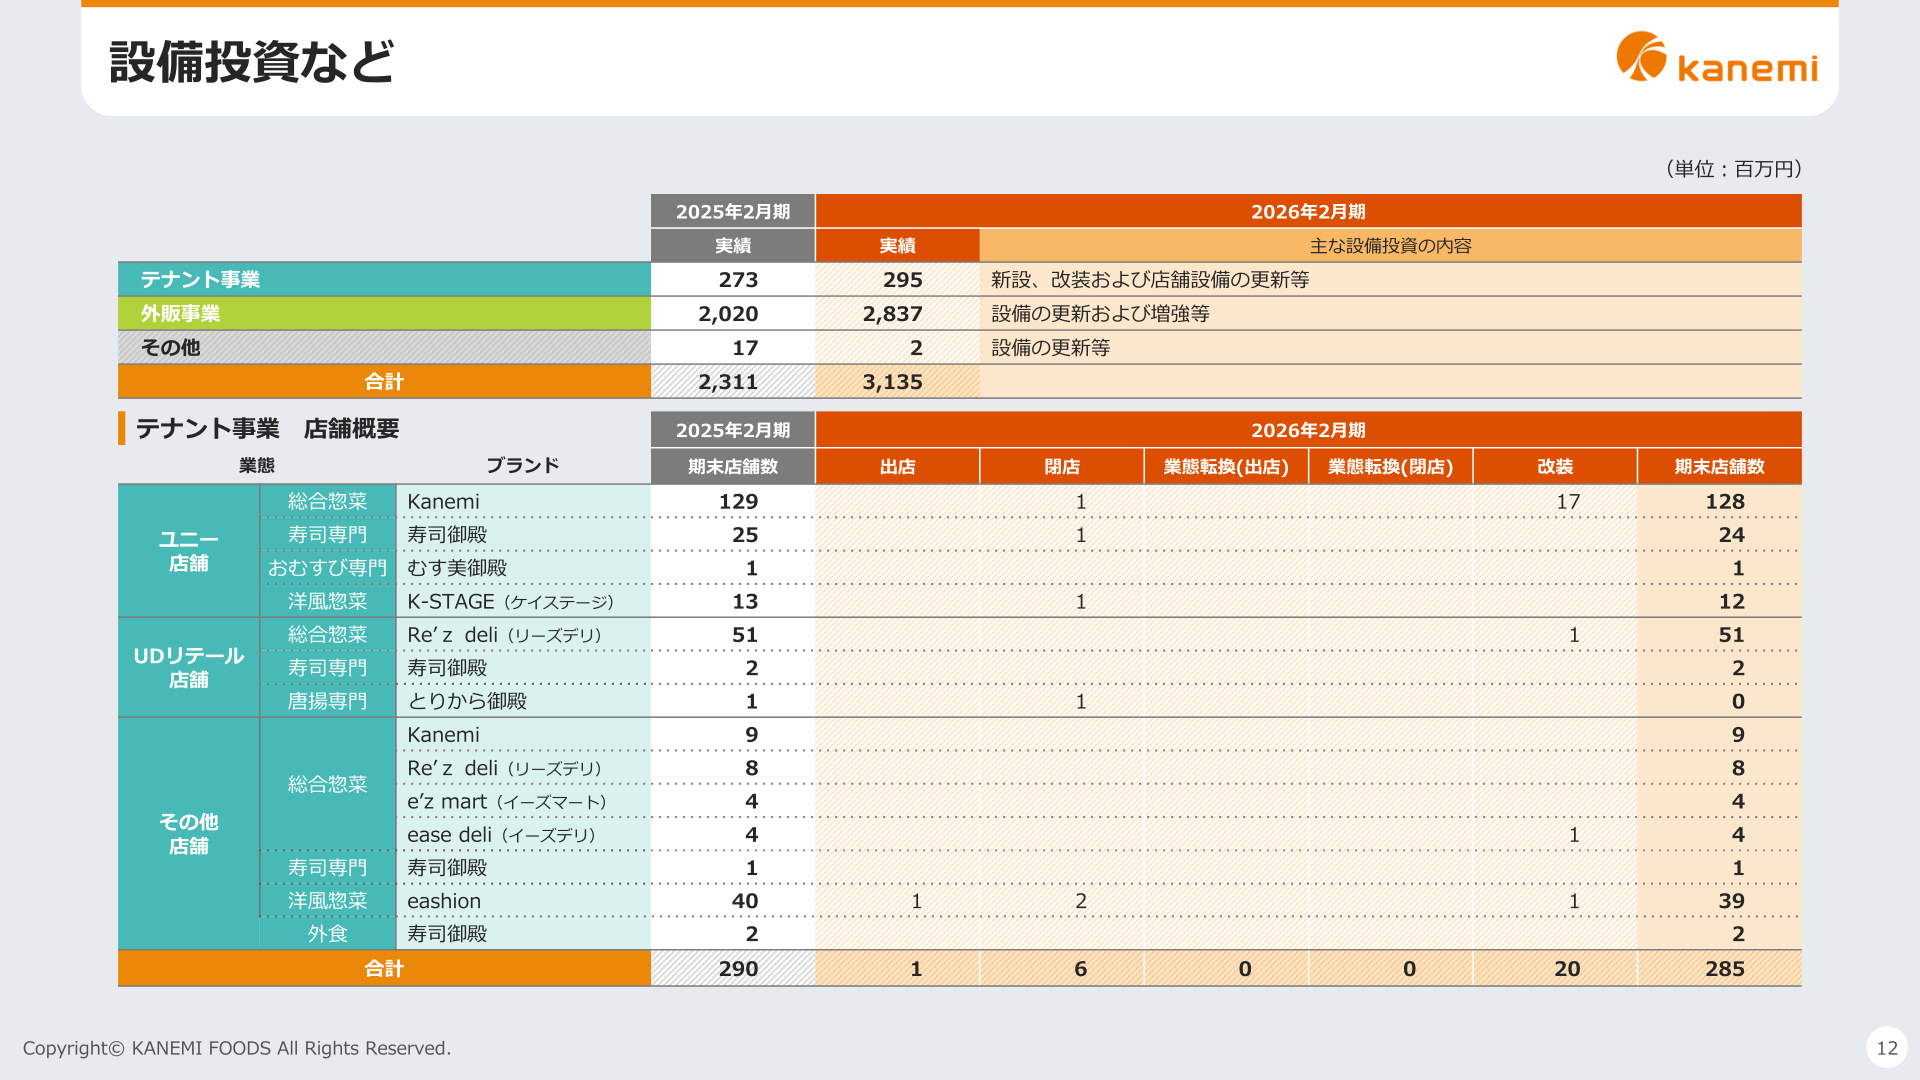Click the 業態転換(閉店) column header
Viewport: 1920px width, 1080px height.
(1390, 467)
